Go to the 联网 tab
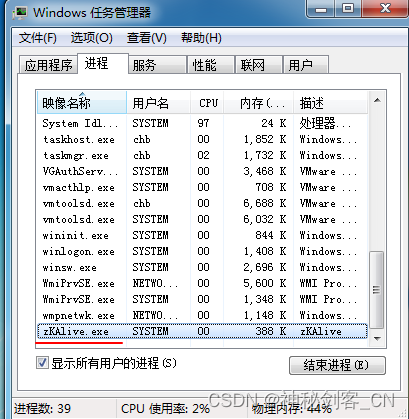 (x=259, y=65)
